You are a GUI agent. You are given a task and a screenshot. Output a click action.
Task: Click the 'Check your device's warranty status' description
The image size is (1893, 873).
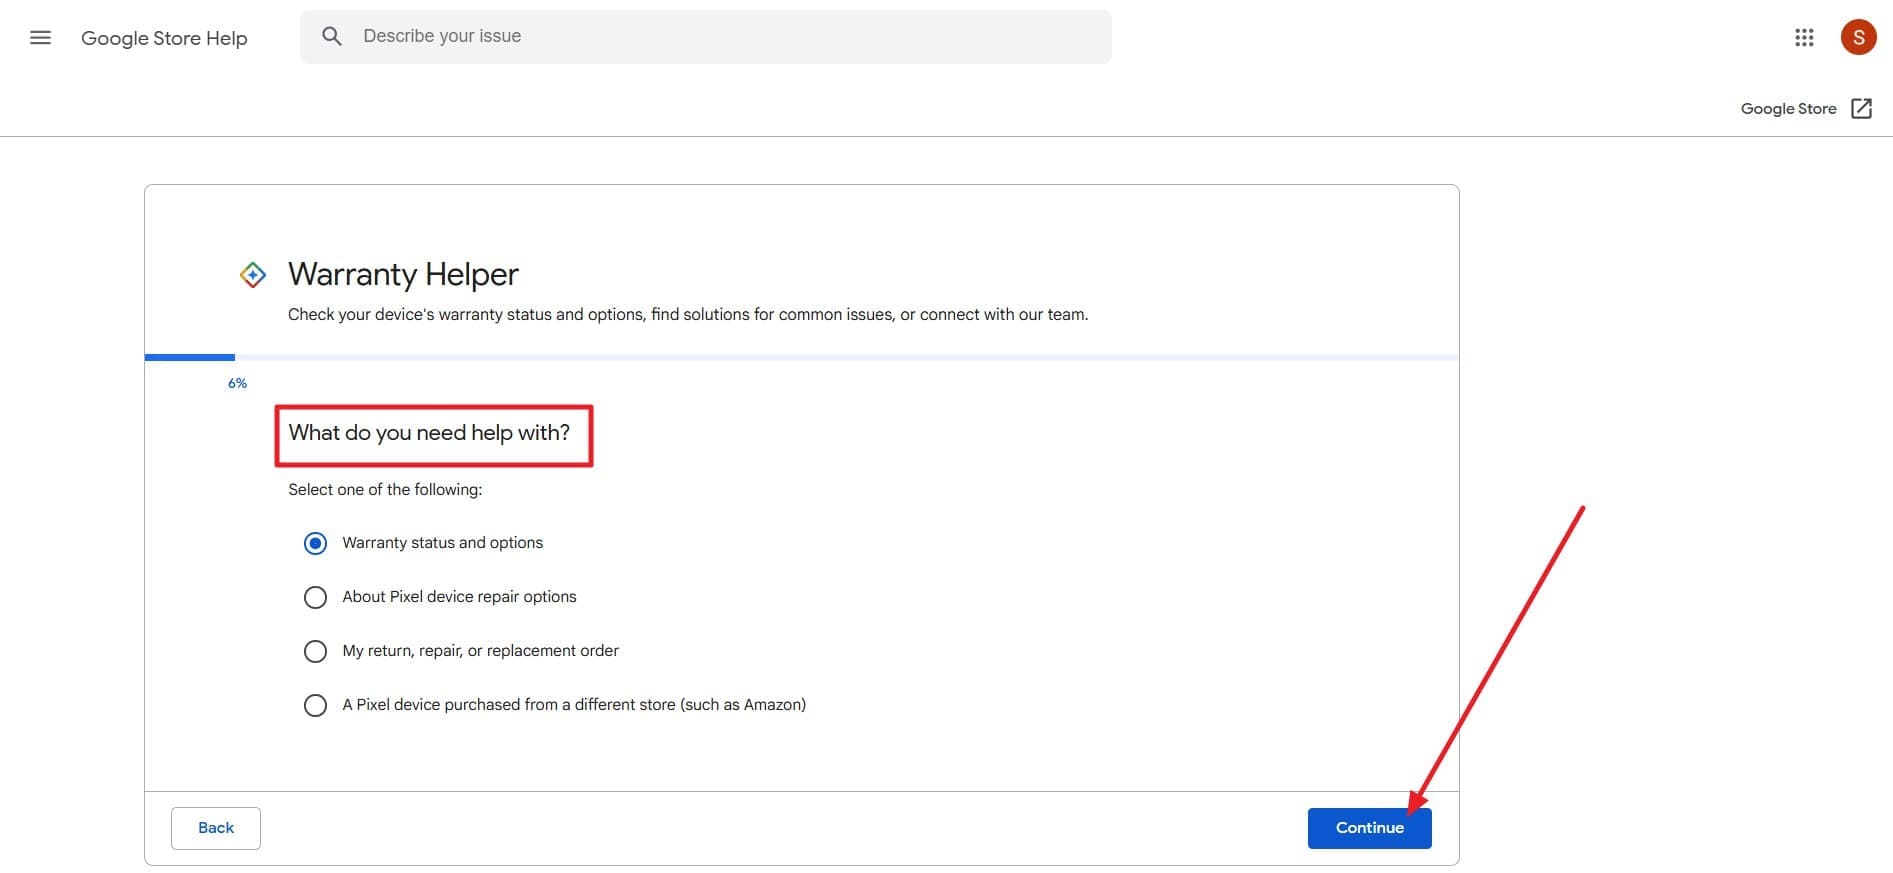[x=688, y=314]
